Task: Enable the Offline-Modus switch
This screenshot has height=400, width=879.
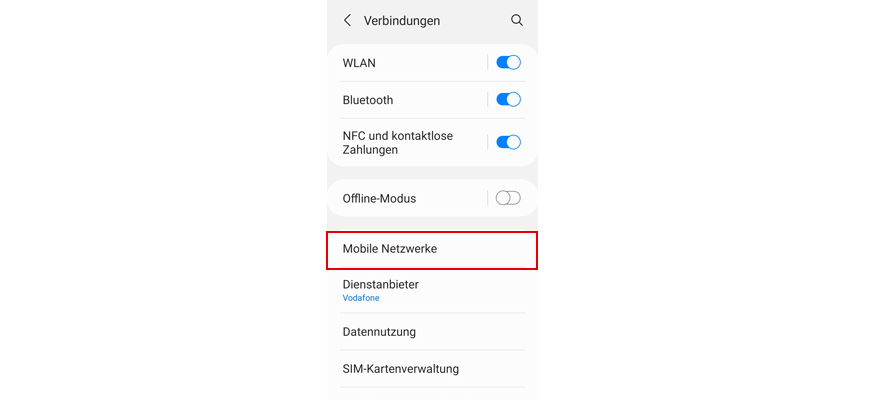Action: 508,198
